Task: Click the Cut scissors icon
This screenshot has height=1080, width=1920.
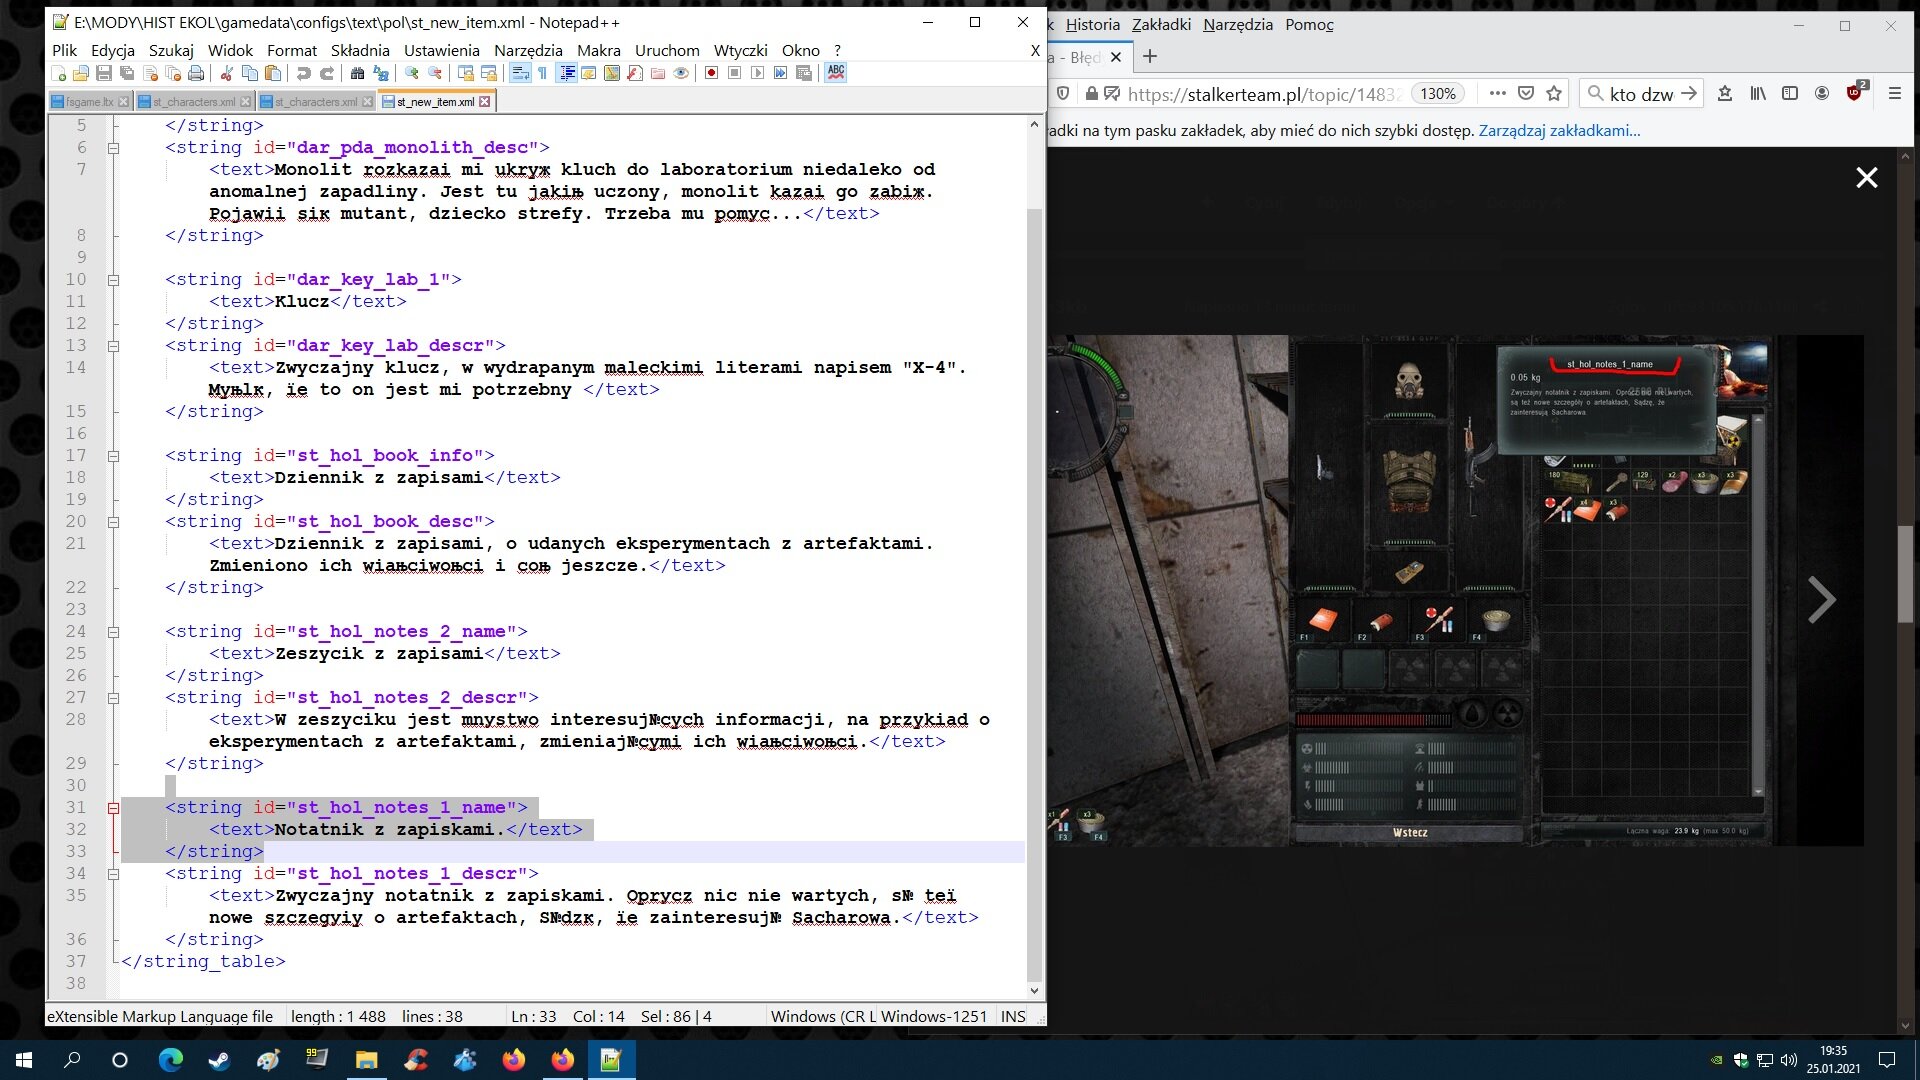Action: coord(227,73)
